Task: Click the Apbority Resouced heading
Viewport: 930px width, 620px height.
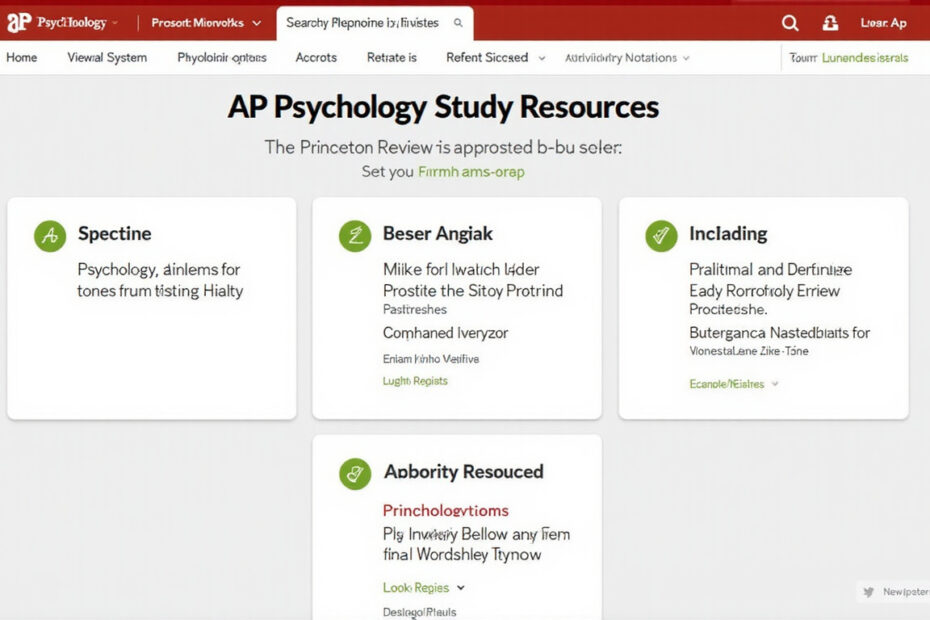Action: tap(463, 472)
